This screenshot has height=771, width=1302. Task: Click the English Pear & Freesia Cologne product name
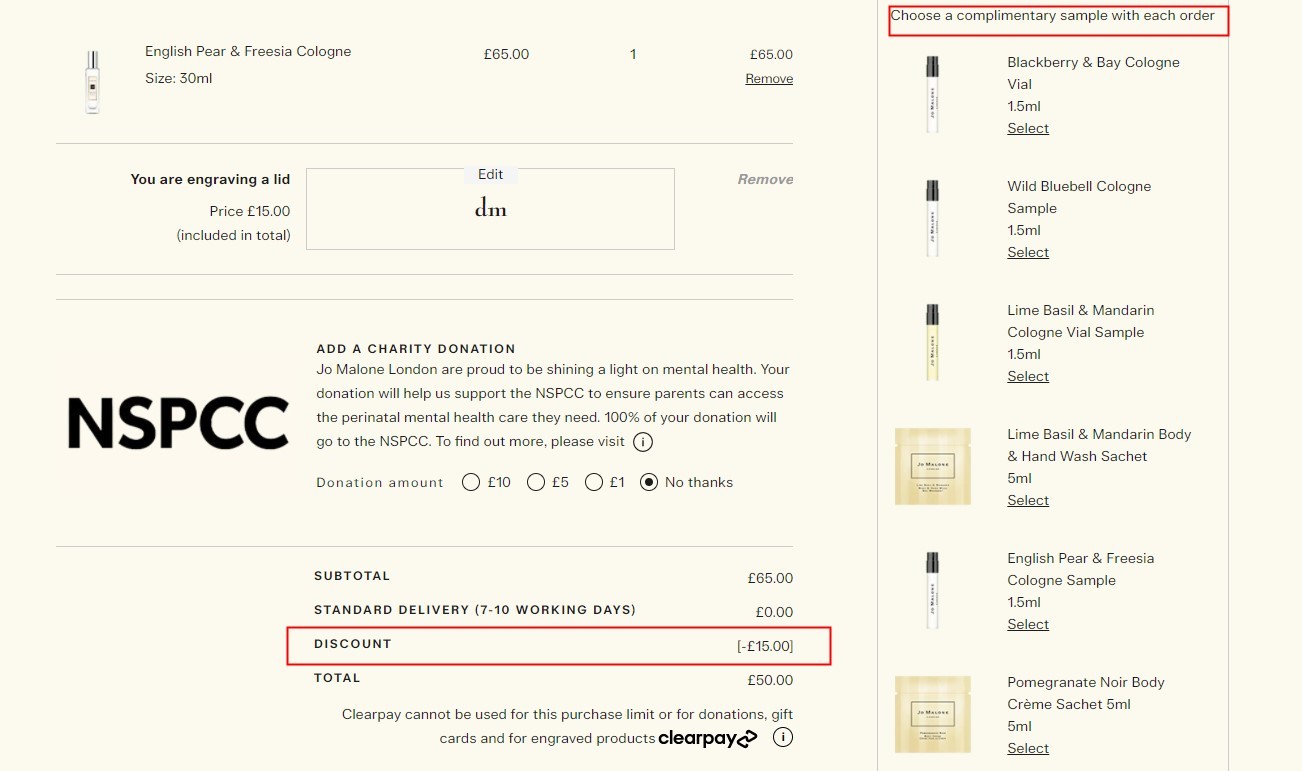tap(248, 51)
